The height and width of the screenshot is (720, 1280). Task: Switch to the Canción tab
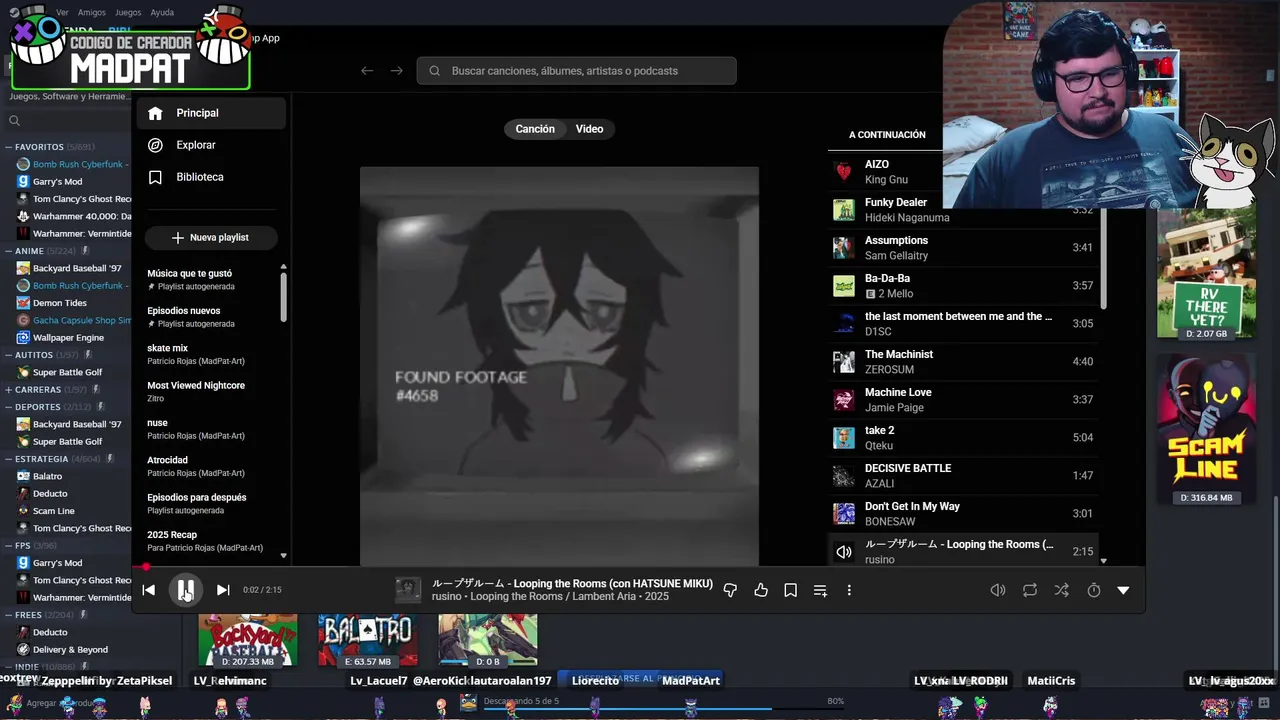pyautogui.click(x=535, y=129)
